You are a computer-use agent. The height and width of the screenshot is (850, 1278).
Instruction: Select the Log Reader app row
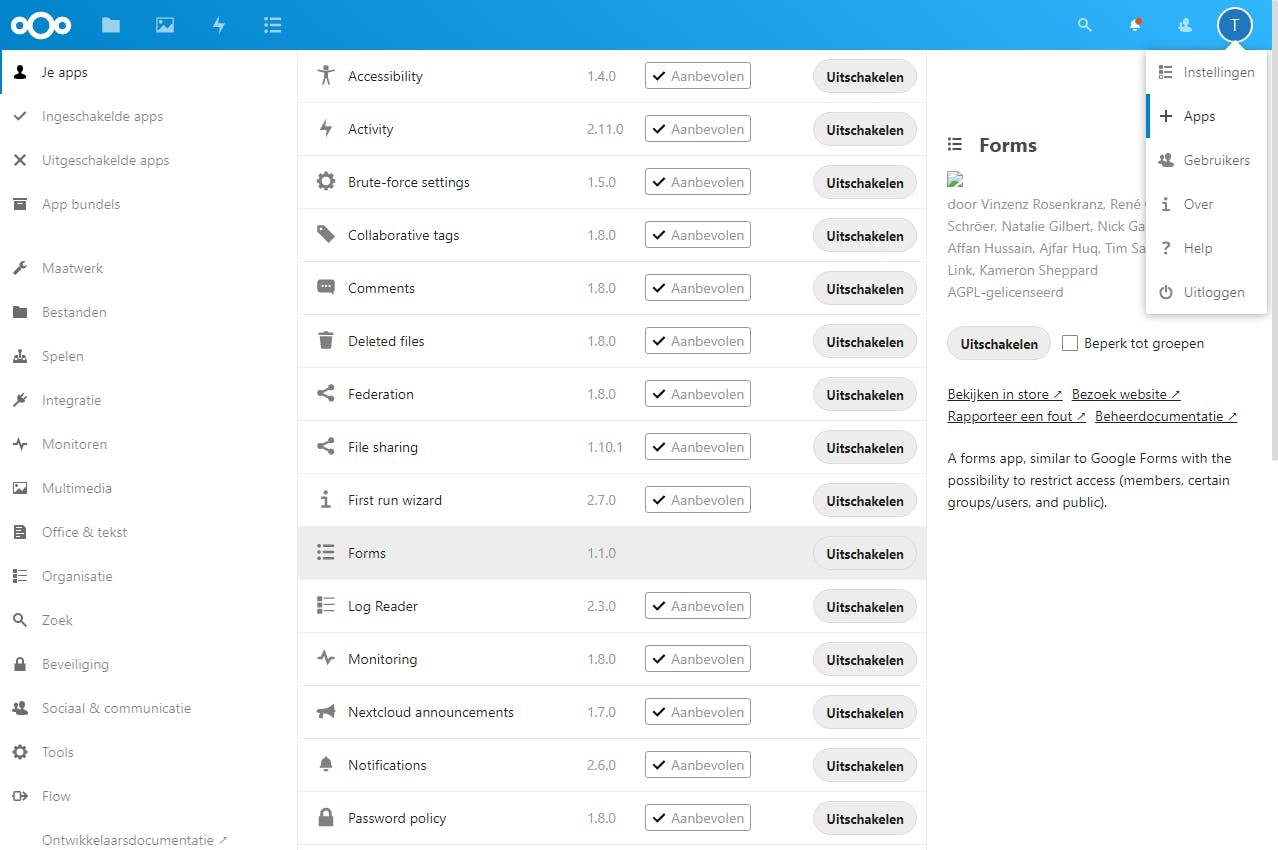(x=450, y=606)
